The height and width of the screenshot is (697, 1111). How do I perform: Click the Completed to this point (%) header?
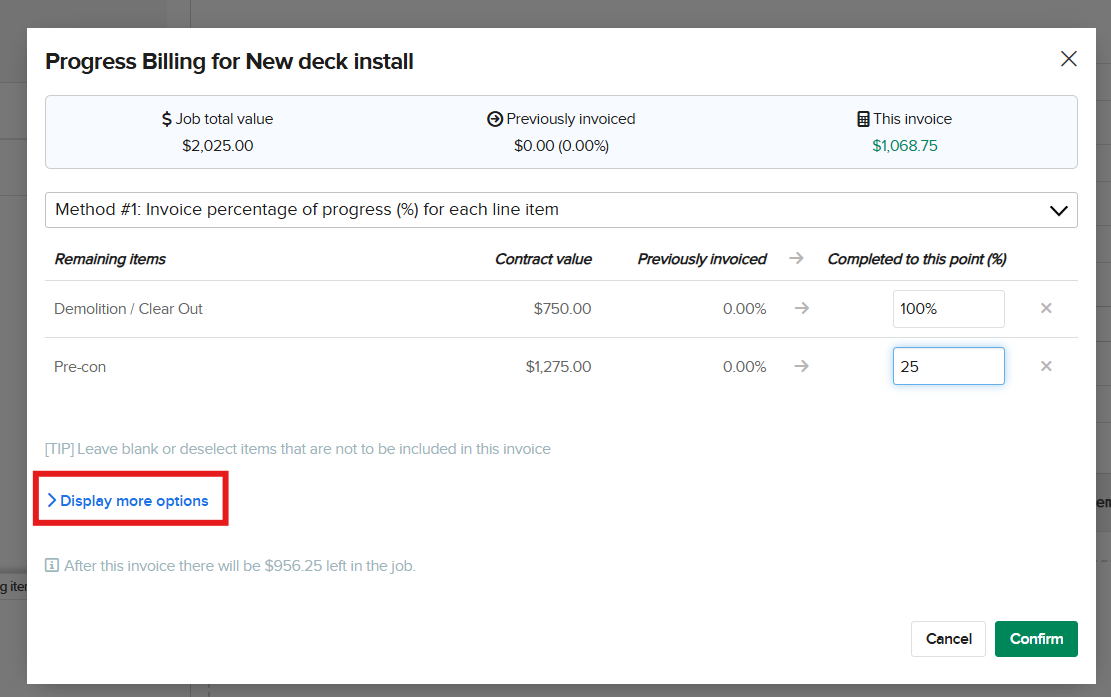916,259
